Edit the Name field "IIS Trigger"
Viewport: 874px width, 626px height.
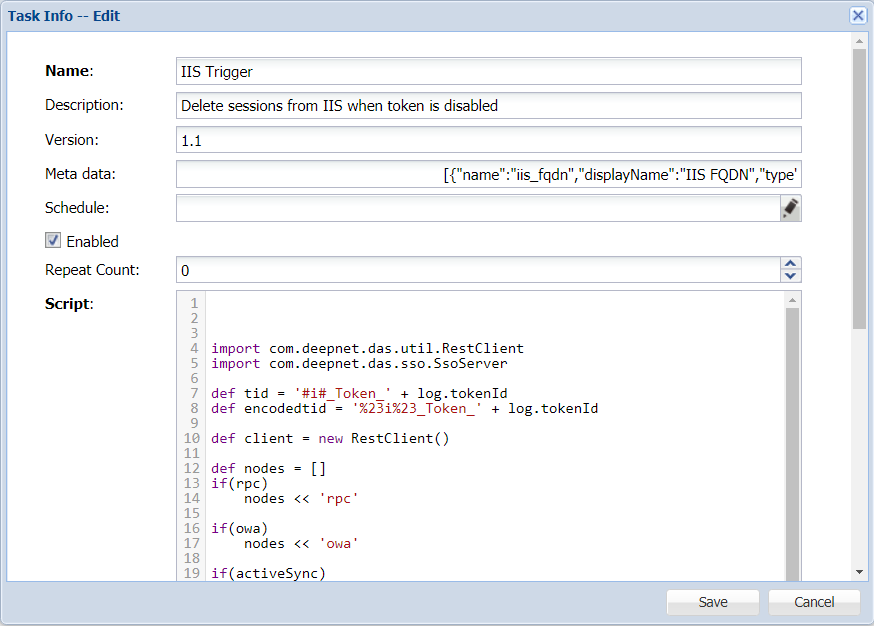point(488,71)
